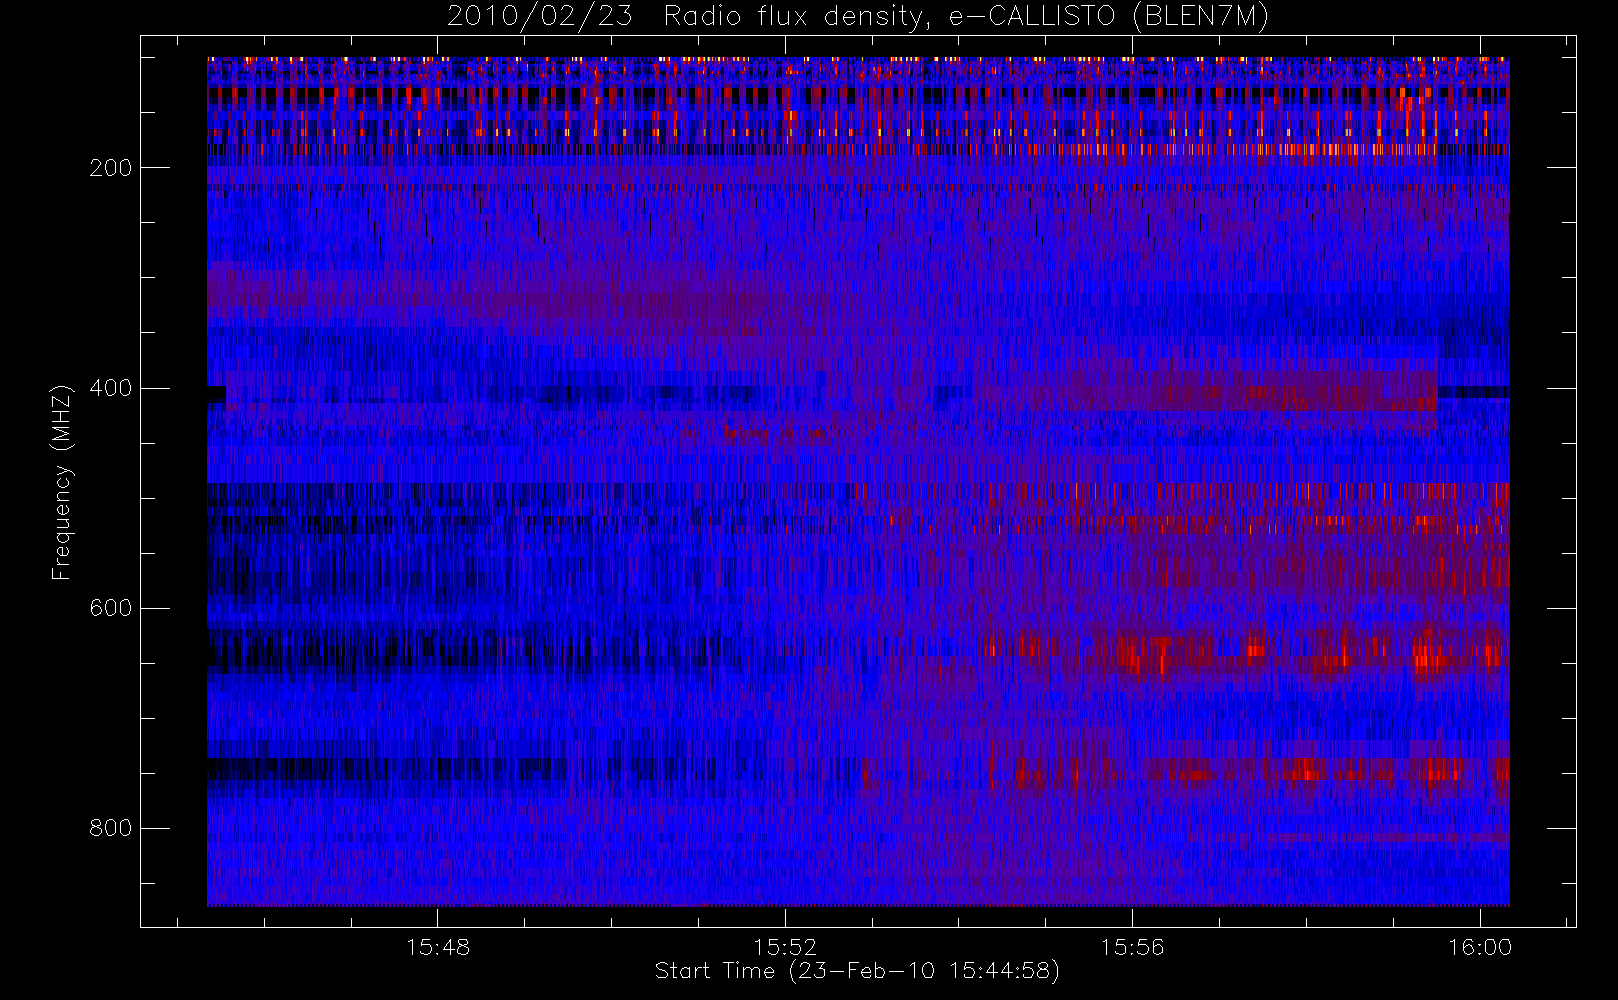Click the 'Frequency (MHZ)' axis label
This screenshot has height=1000, width=1618.
[x=62, y=483]
